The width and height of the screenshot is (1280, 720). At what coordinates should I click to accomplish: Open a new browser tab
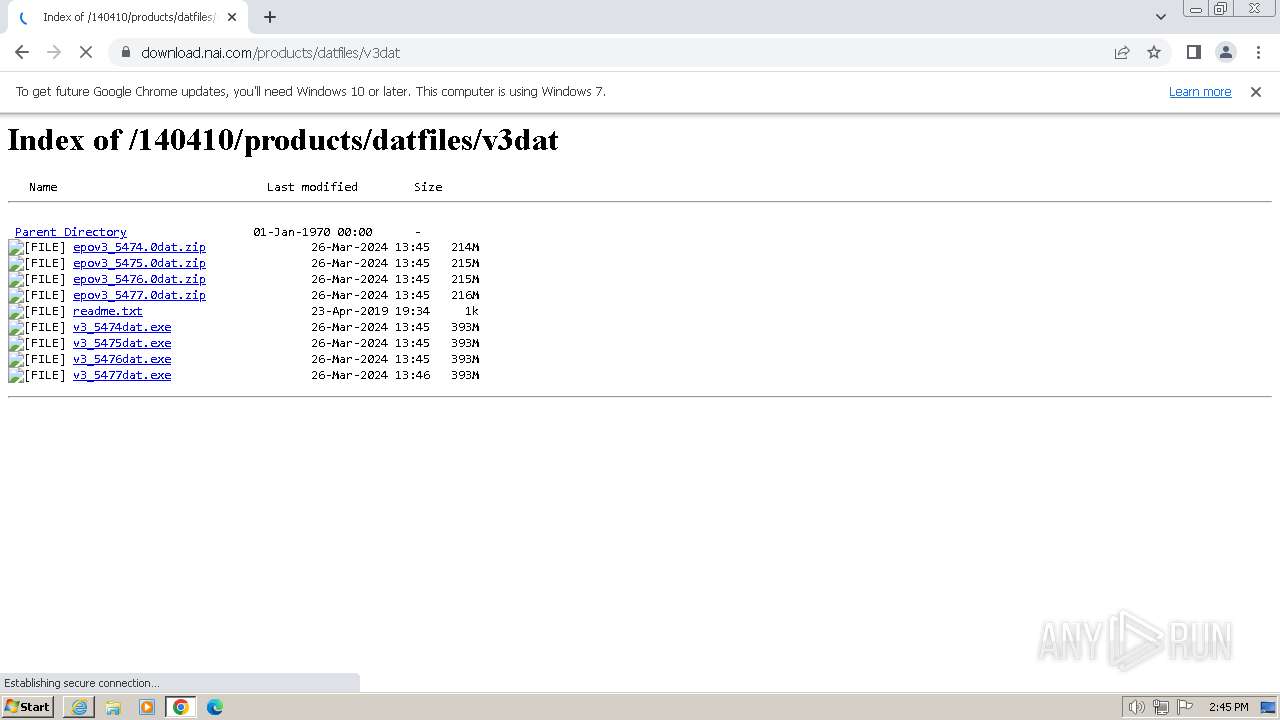click(270, 17)
